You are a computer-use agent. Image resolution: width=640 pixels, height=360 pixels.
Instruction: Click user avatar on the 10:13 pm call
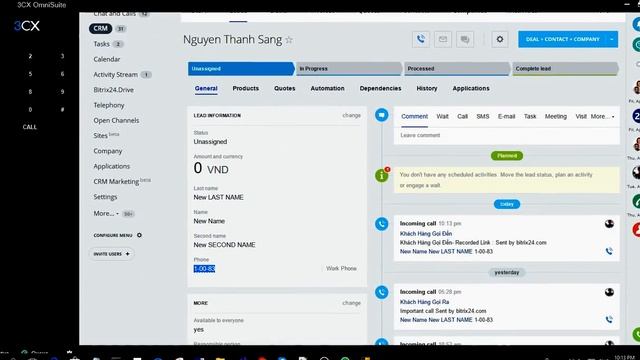tap(609, 224)
